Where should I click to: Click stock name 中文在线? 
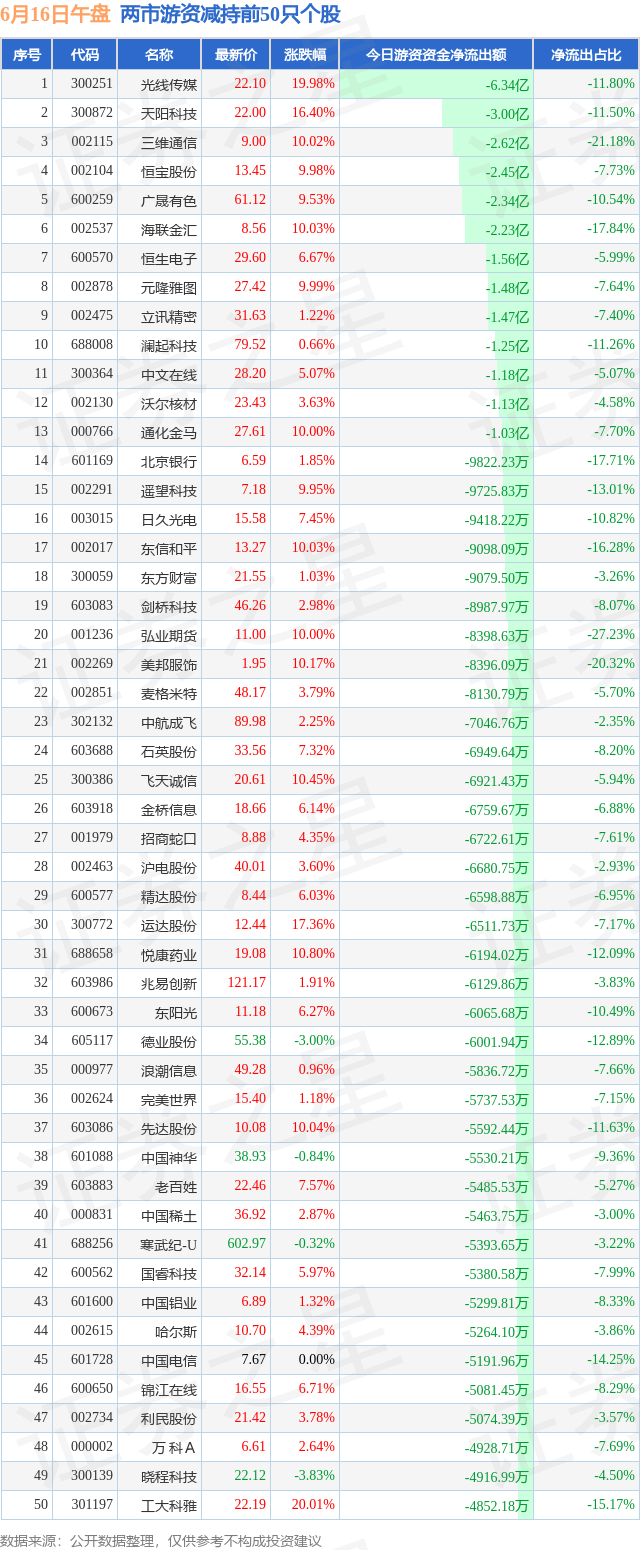169,374
